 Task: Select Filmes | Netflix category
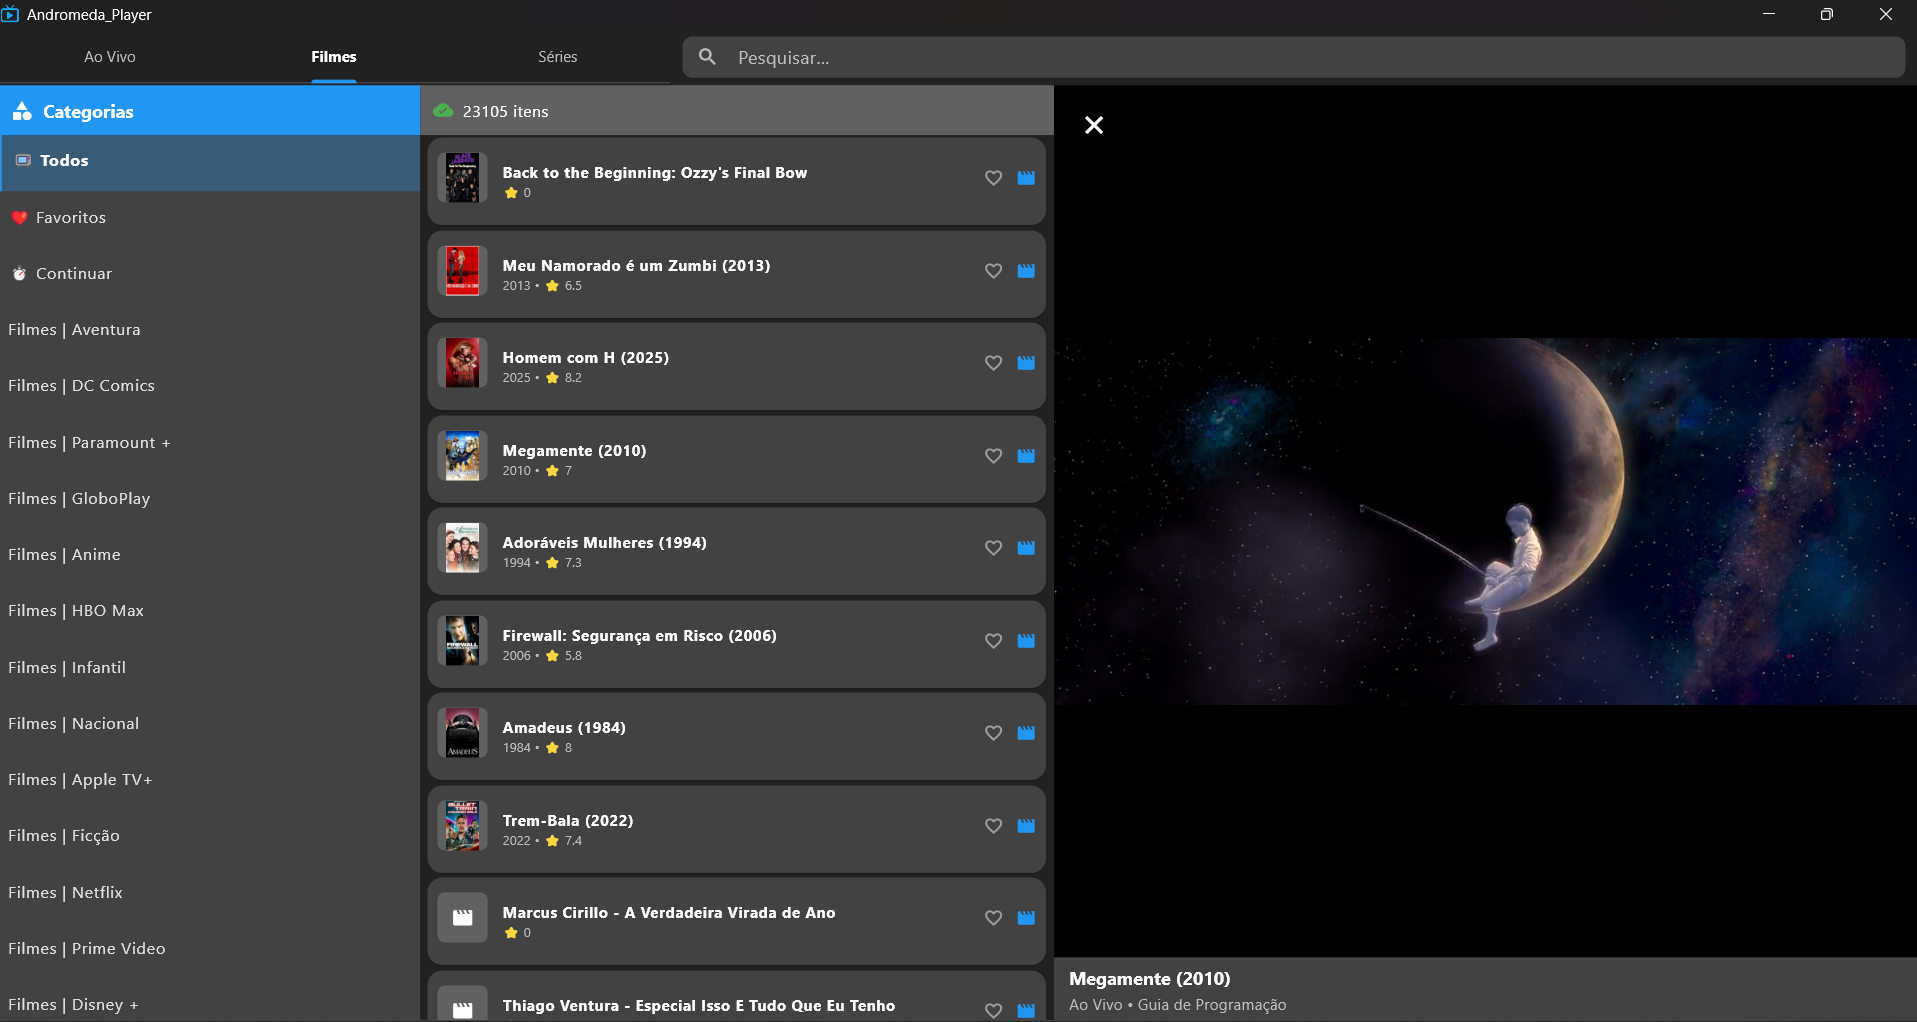click(66, 893)
